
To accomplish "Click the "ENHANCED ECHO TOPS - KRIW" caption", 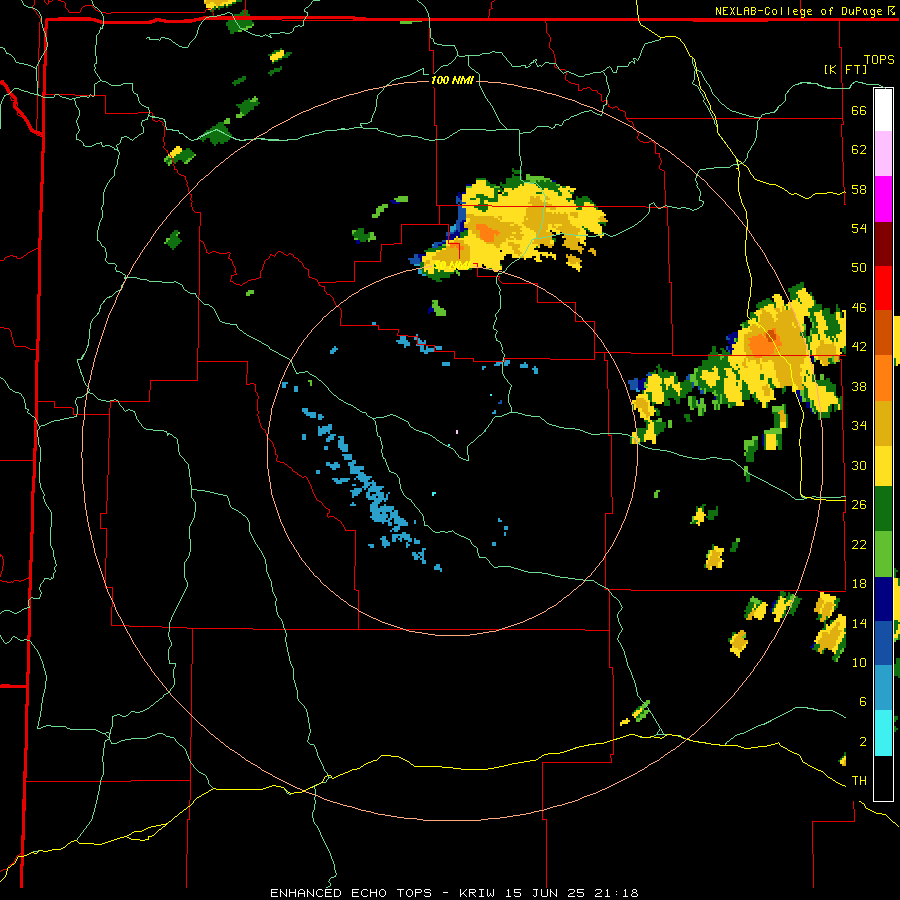I will click(382, 893).
